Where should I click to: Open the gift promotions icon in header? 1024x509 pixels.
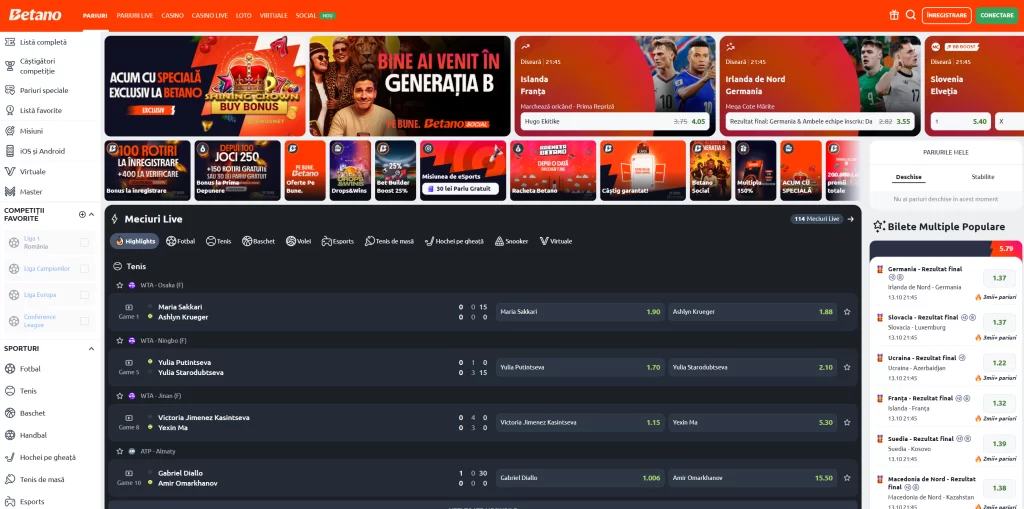[x=894, y=15]
